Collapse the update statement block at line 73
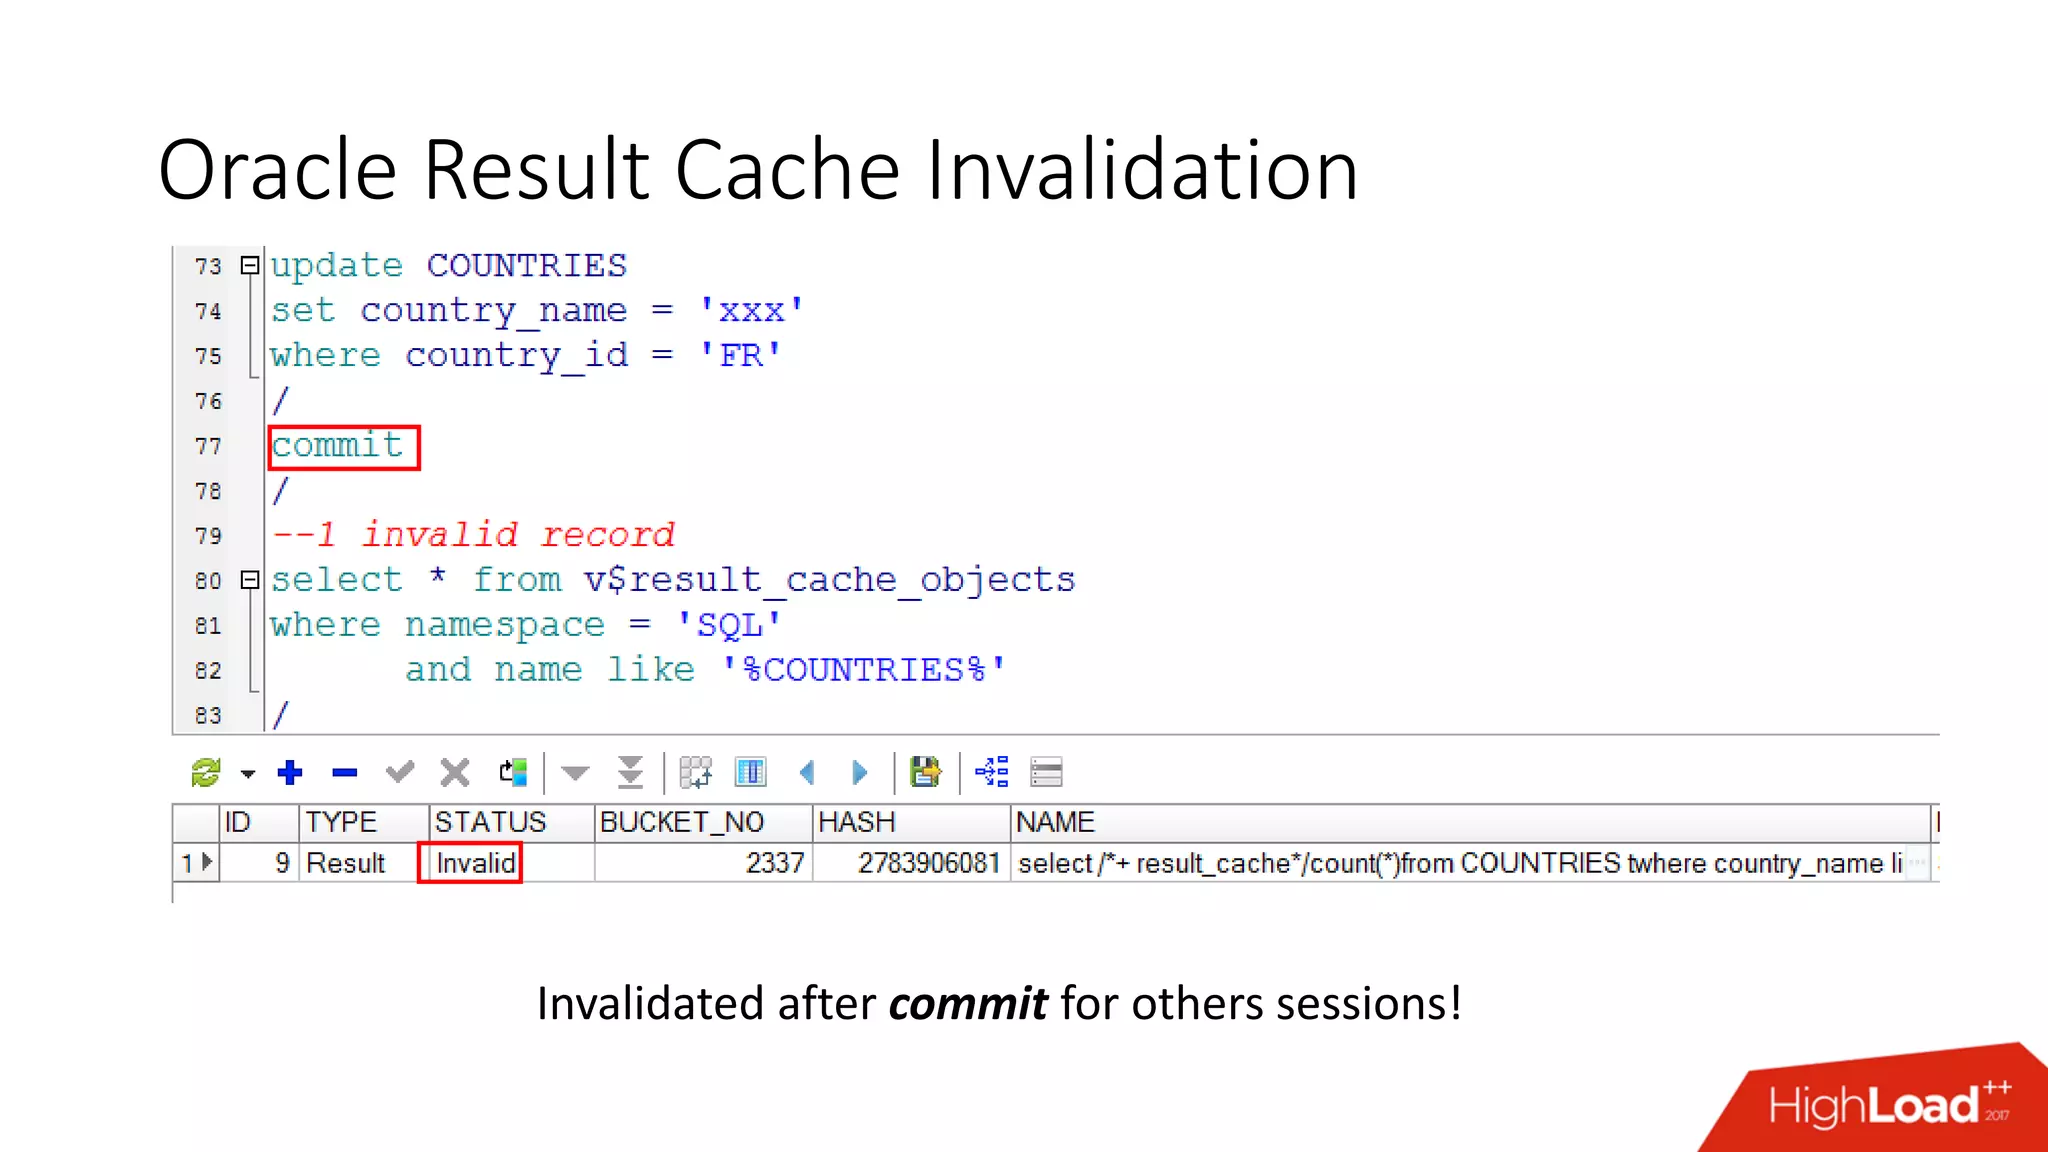This screenshot has width=2048, height=1152. pyautogui.click(x=250, y=266)
